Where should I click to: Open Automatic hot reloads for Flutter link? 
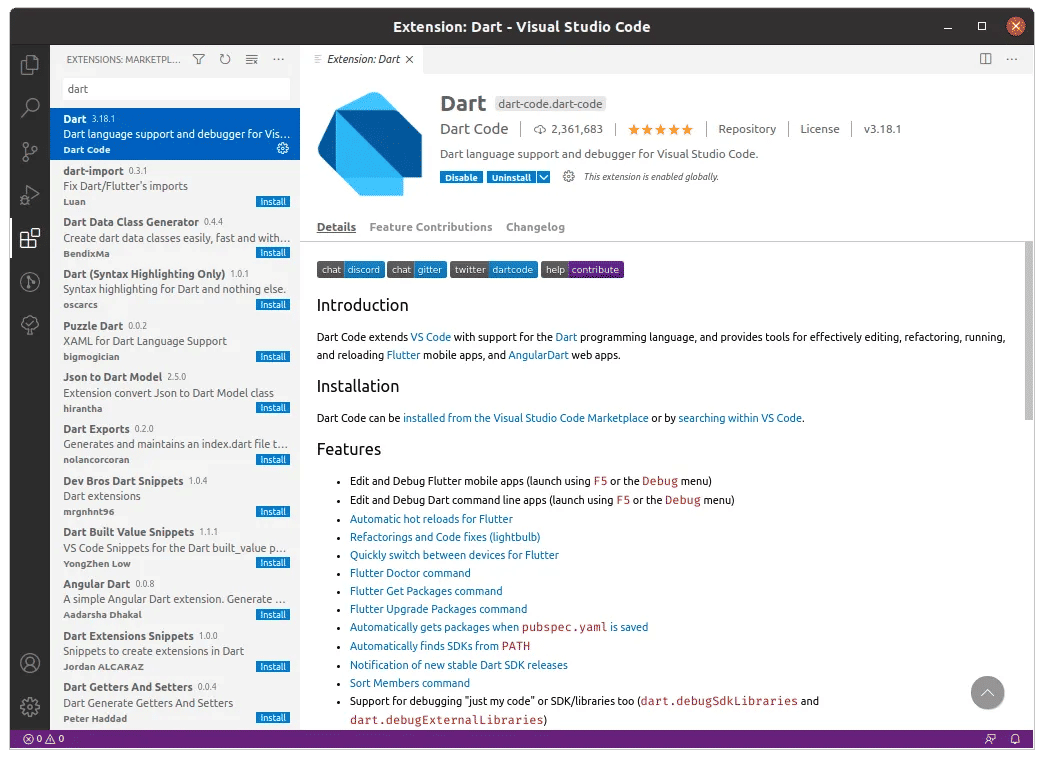pos(431,519)
